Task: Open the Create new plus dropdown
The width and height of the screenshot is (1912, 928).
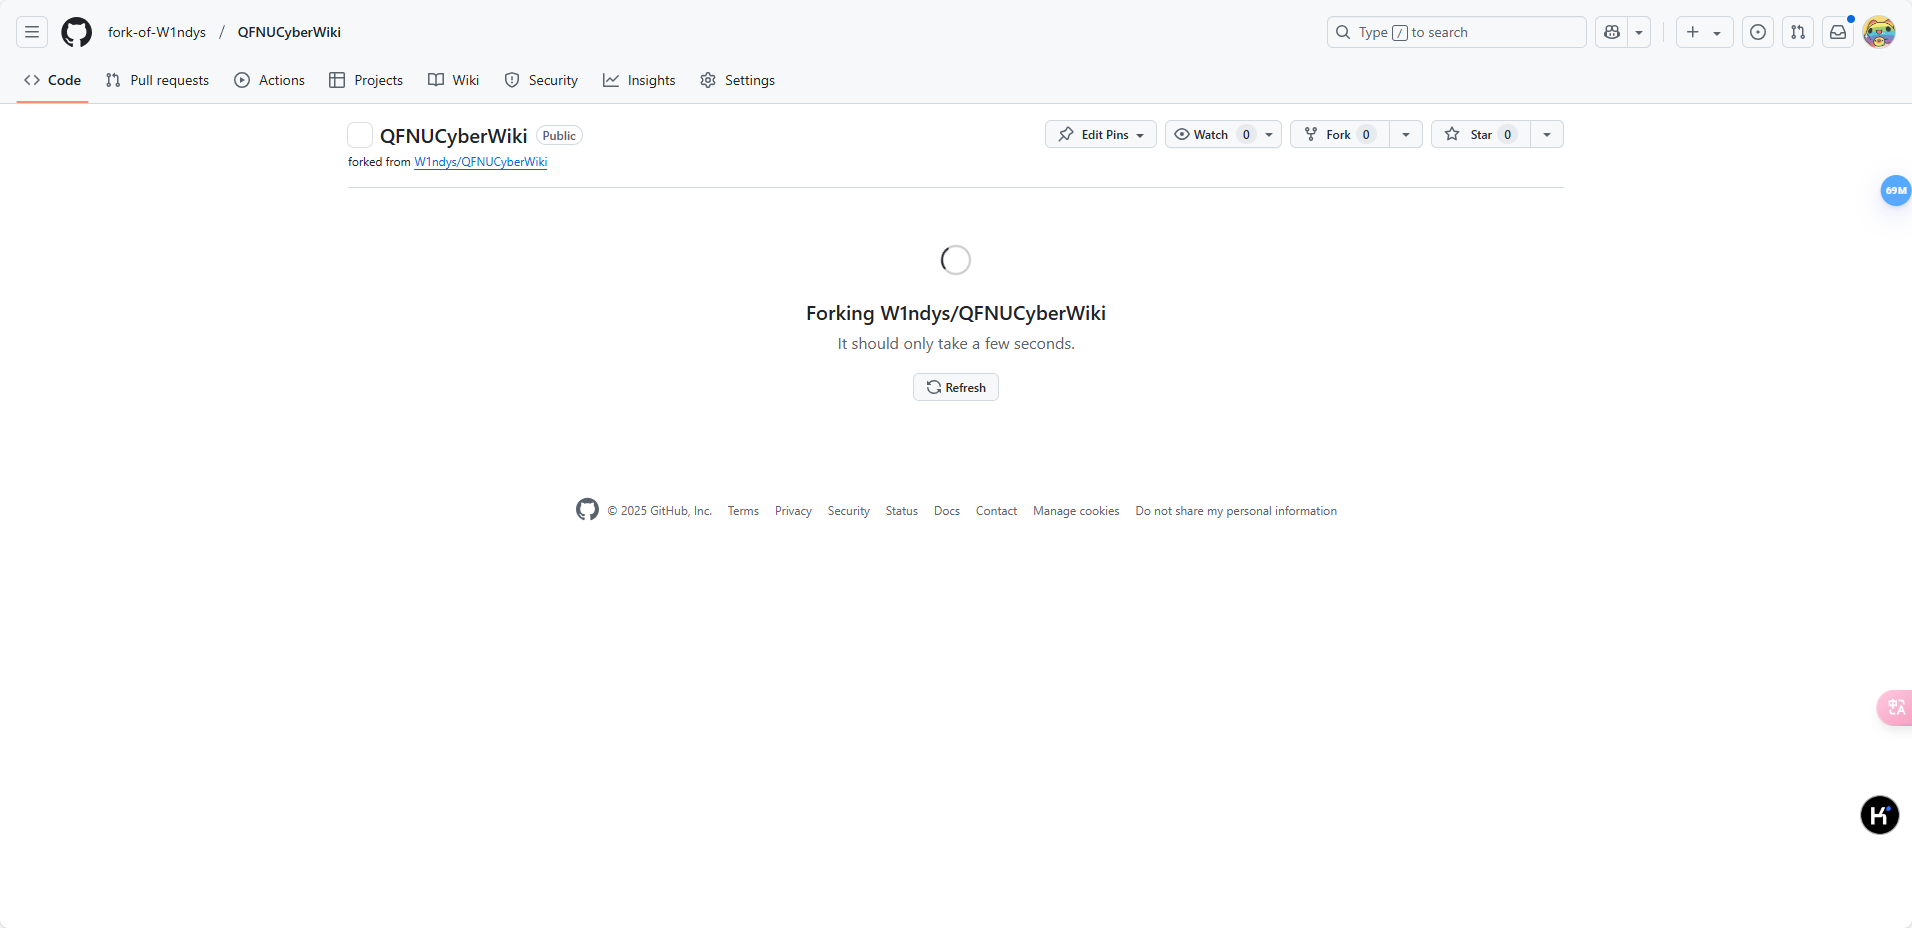Action: [1704, 32]
